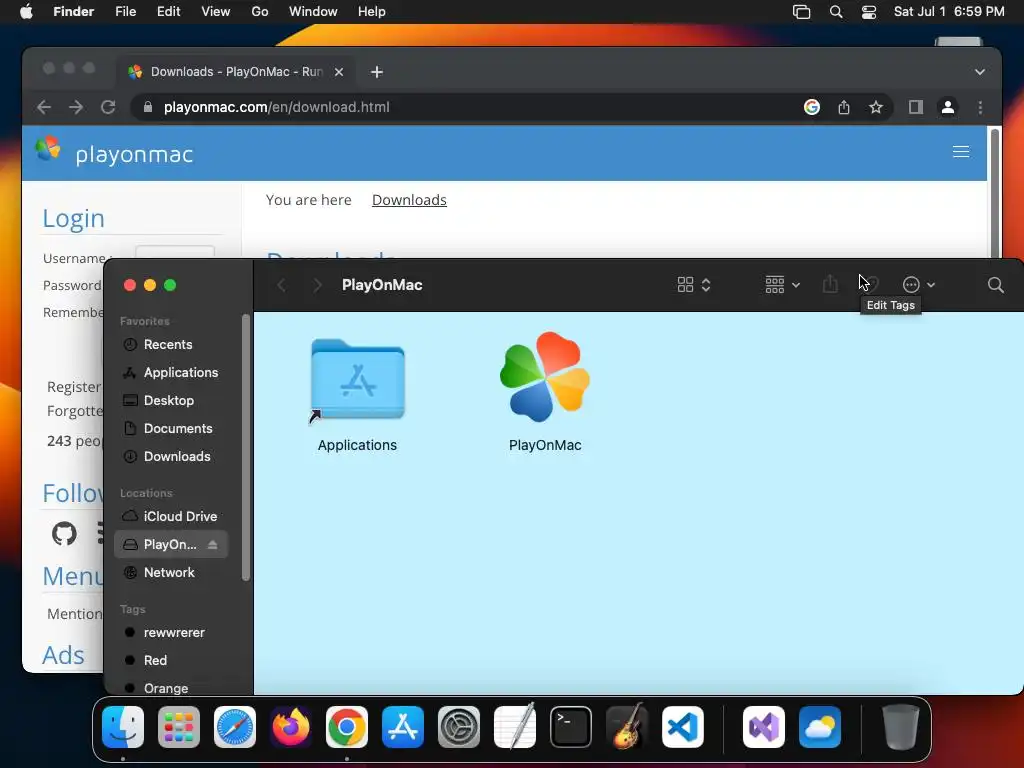Open Terminal from the Dock
The image size is (1024, 768).
click(x=571, y=727)
